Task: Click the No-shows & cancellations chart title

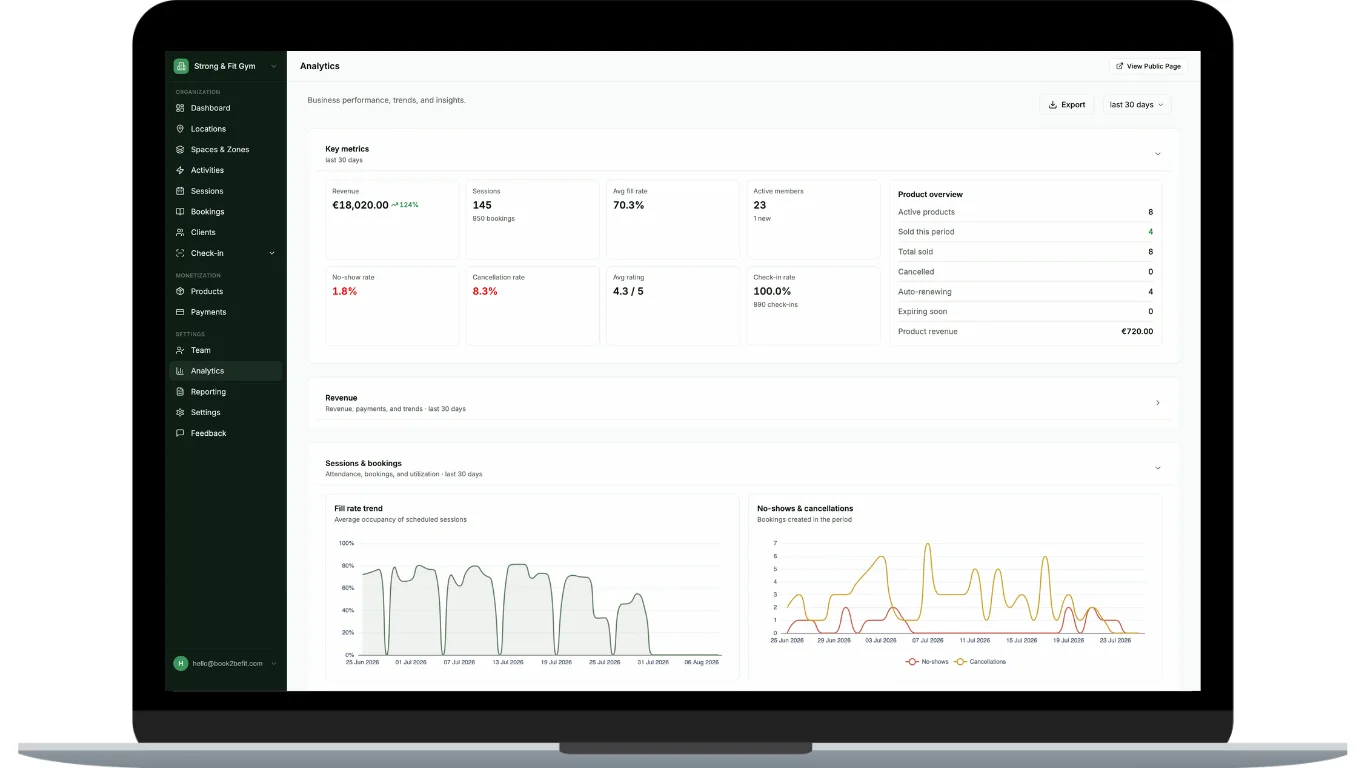Action: (805, 509)
